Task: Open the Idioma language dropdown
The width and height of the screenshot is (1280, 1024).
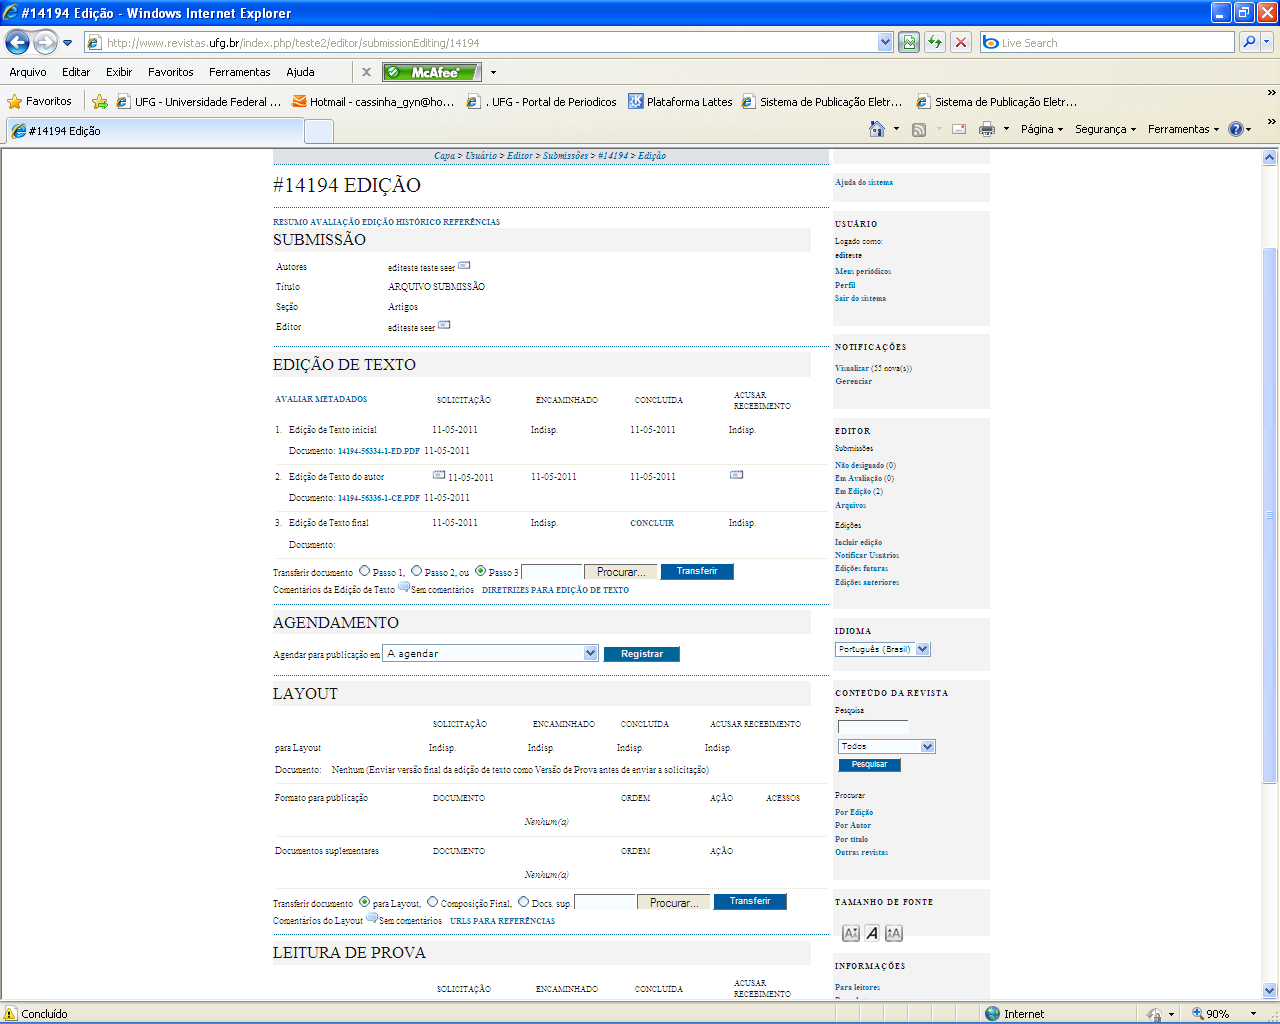Action: coord(883,649)
